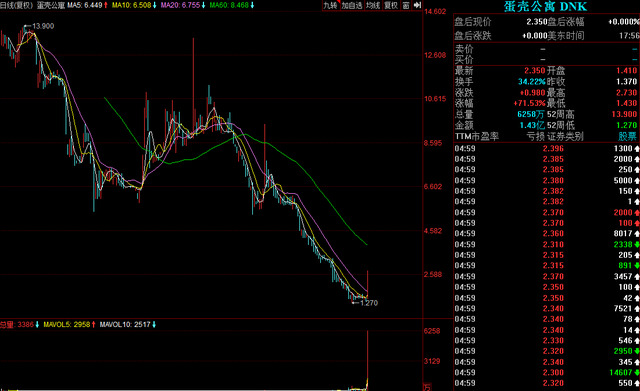Click the latest tall volume bar
Image resolution: width=640 pixels, height=391 pixels.
(x=367, y=360)
